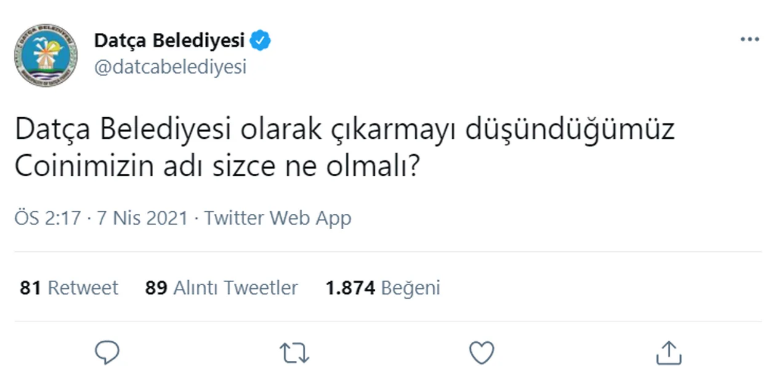Open the Twitter Web App source link
The image size is (775, 381).
coord(278,218)
